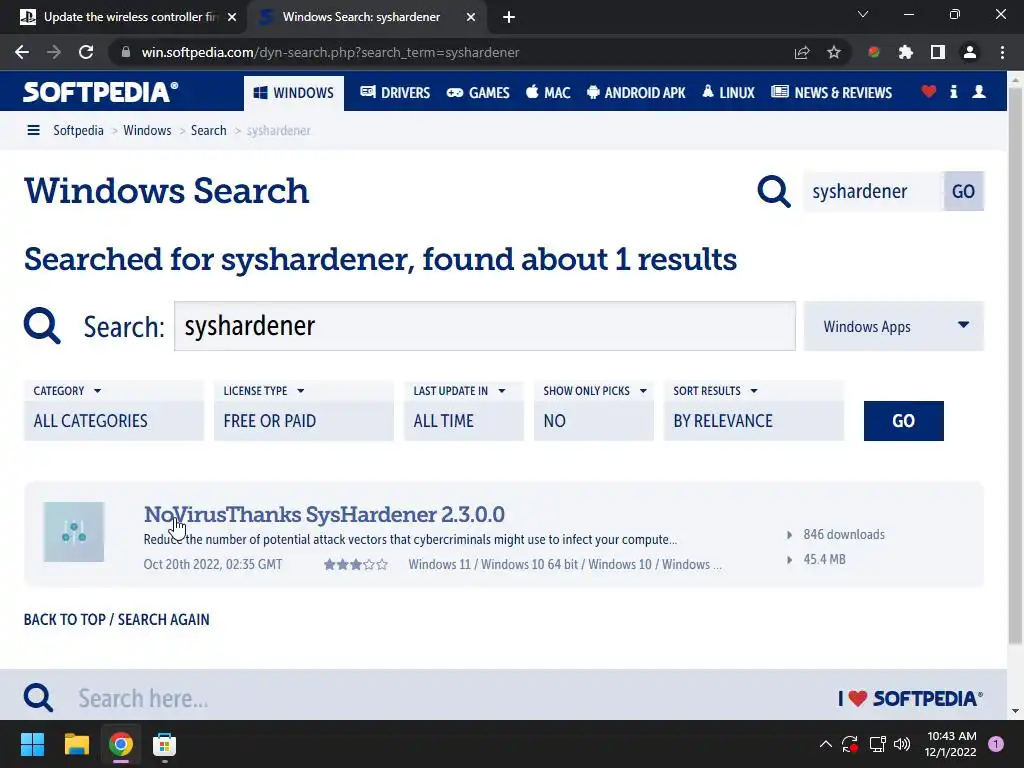Open the Android APK section
The image size is (1024, 768).
636,93
